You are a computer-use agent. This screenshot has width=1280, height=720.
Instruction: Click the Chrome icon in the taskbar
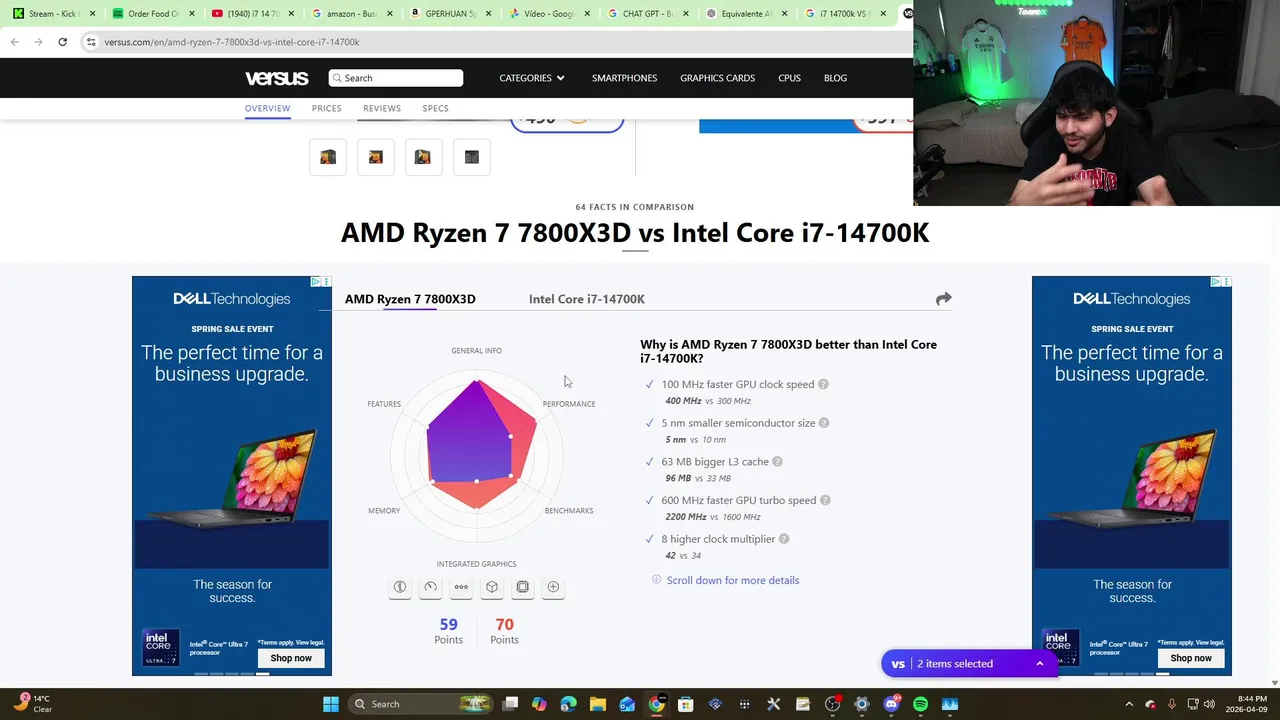656,704
